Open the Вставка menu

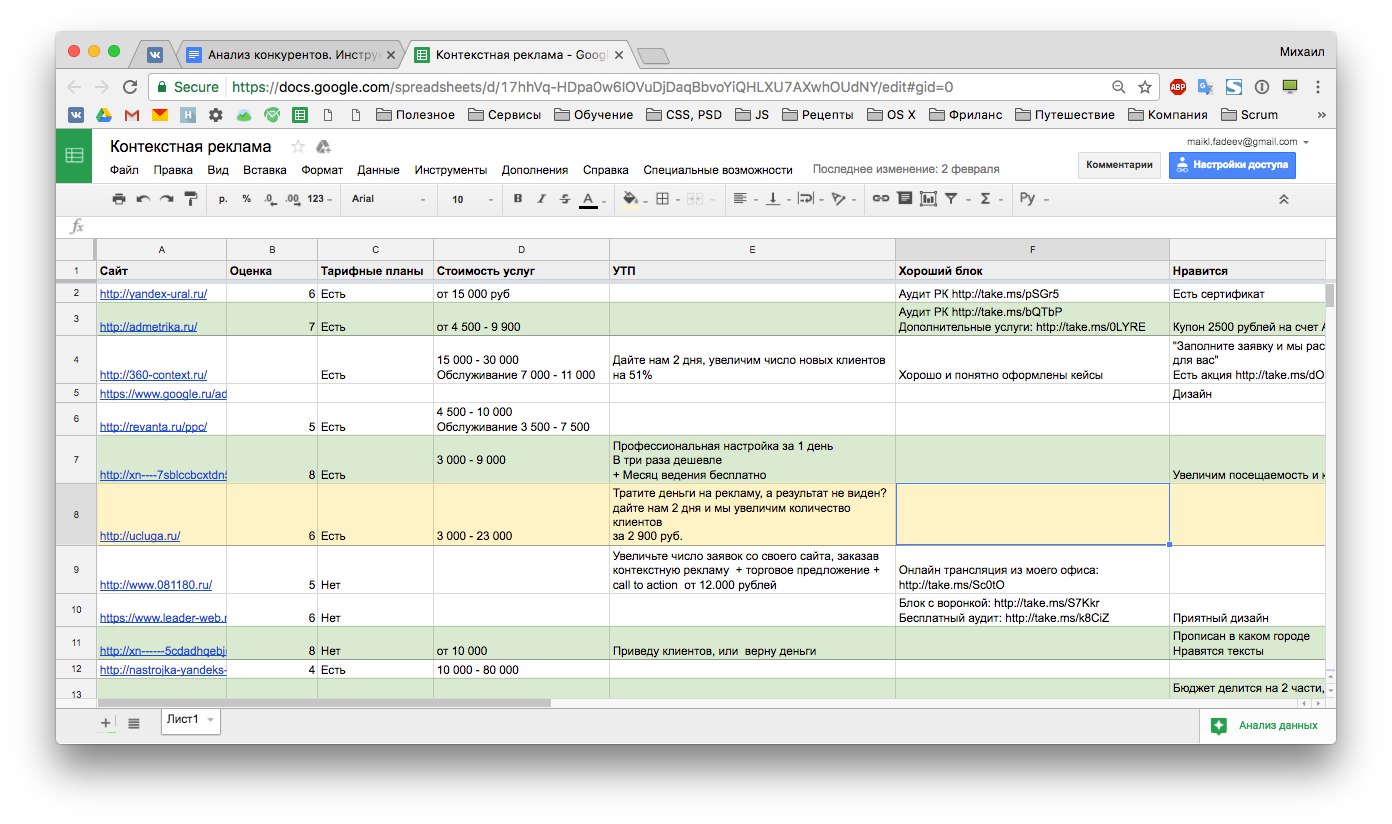point(264,170)
